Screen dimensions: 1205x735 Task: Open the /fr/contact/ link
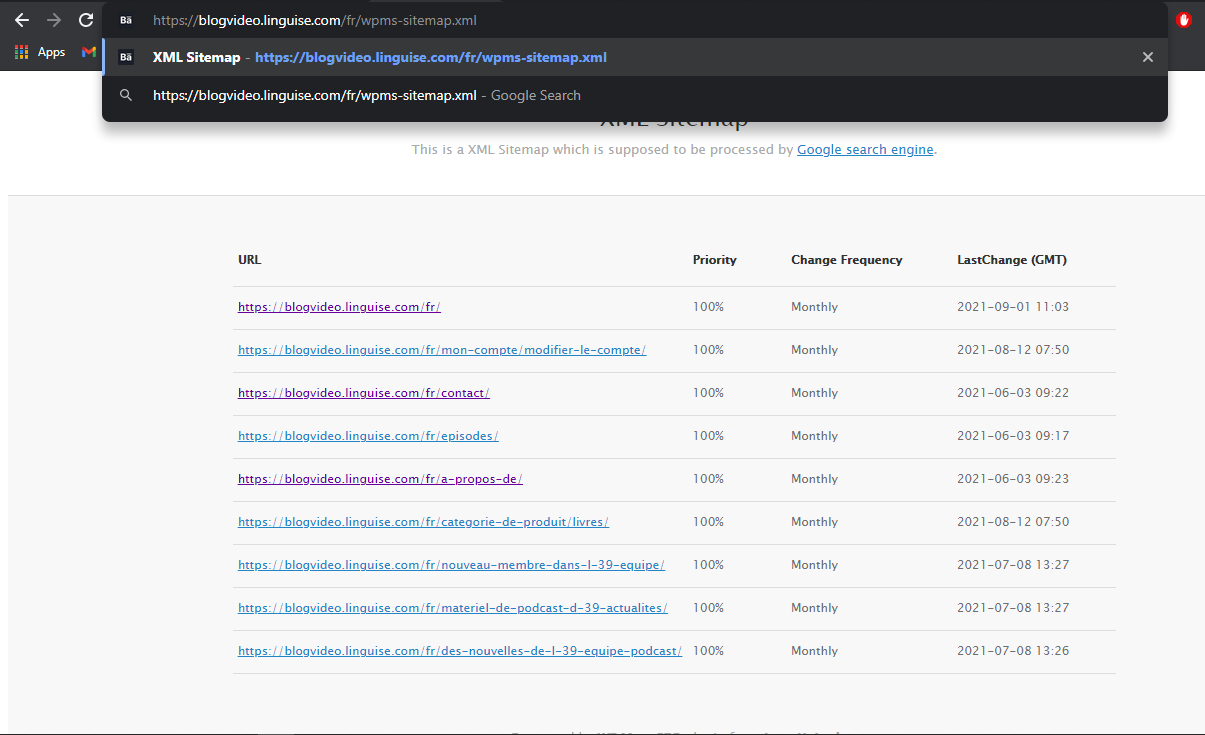click(364, 393)
